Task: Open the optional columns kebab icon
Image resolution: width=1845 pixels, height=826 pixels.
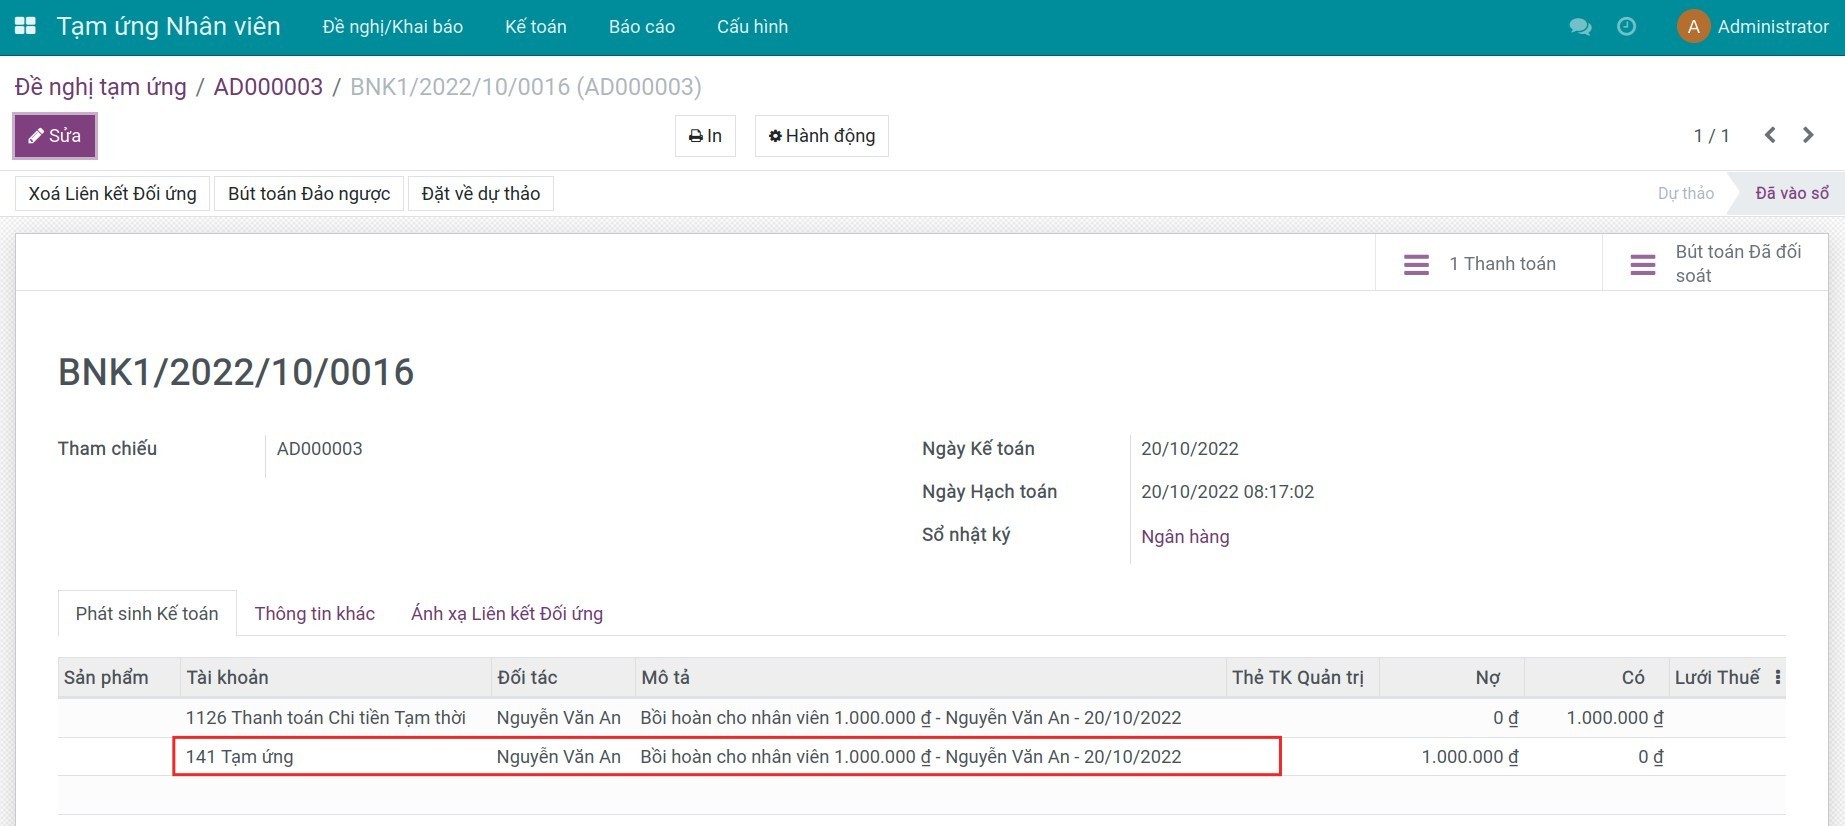Action: tap(1777, 677)
